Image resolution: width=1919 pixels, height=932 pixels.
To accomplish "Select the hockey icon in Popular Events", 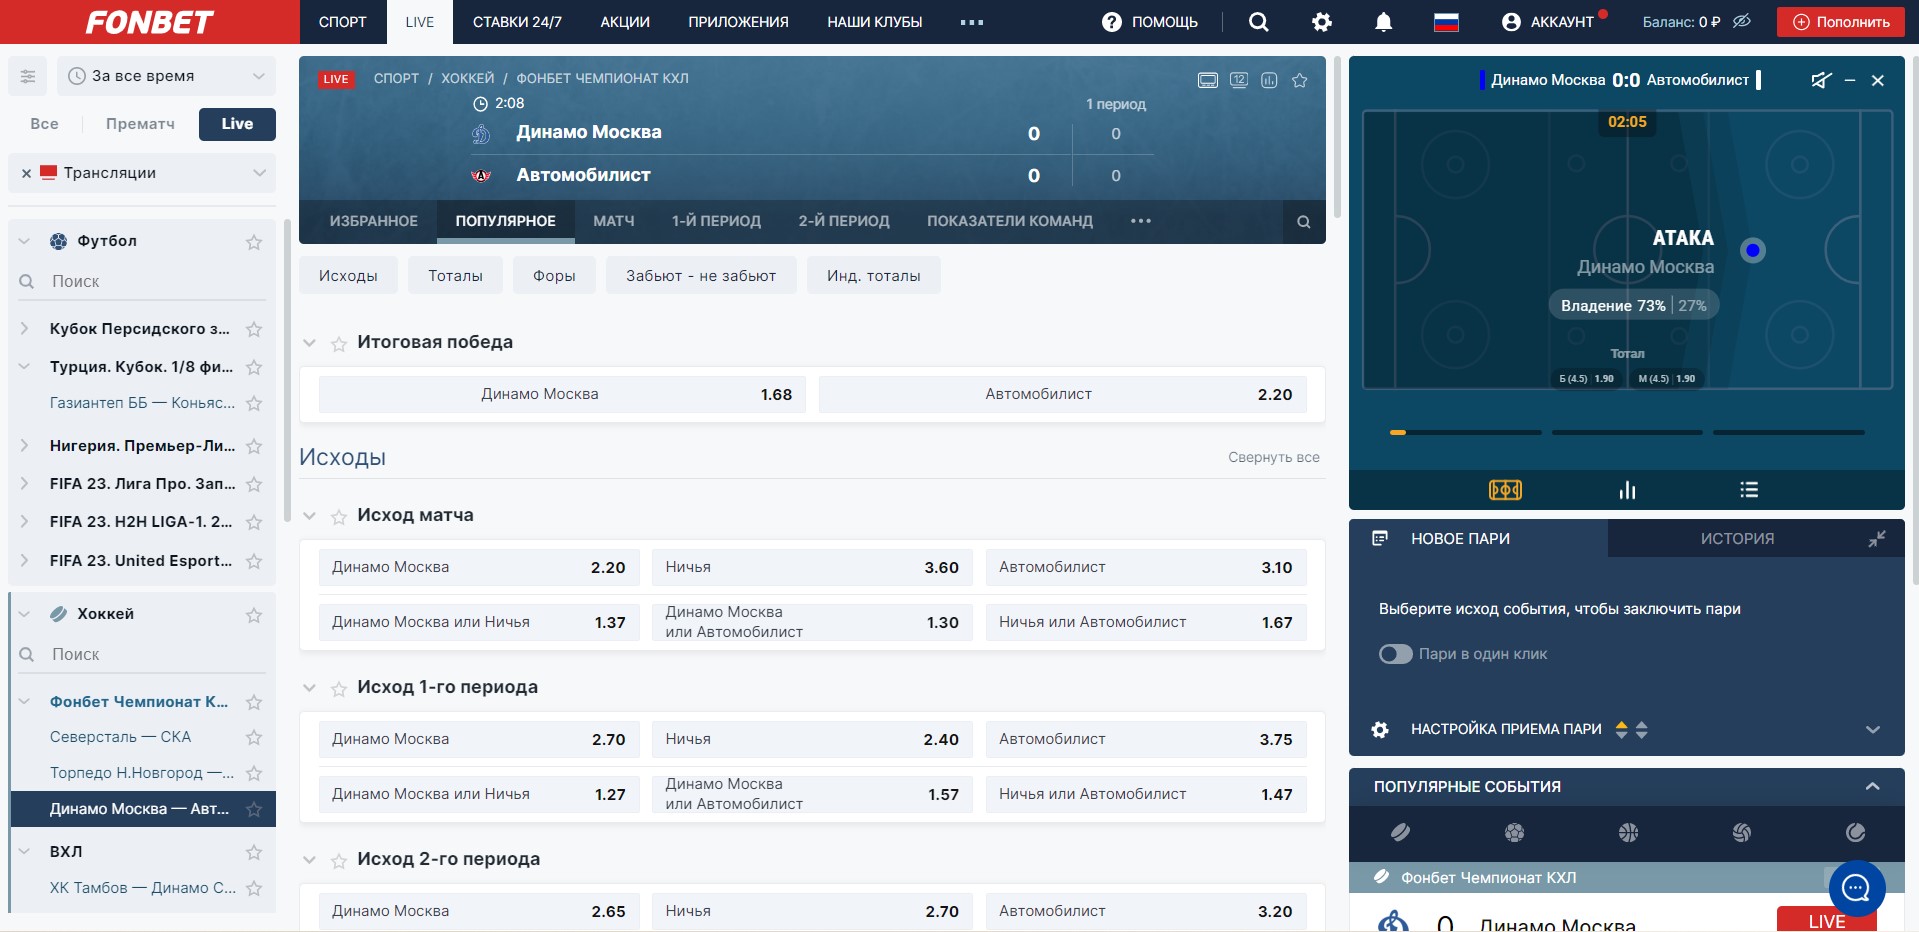I will click(x=1400, y=832).
